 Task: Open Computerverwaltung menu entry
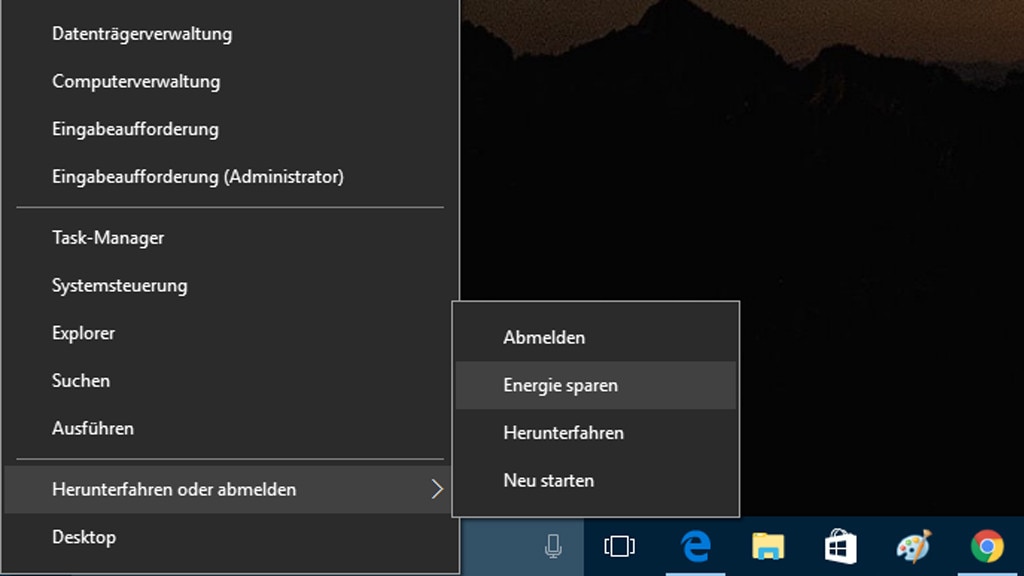[136, 82]
